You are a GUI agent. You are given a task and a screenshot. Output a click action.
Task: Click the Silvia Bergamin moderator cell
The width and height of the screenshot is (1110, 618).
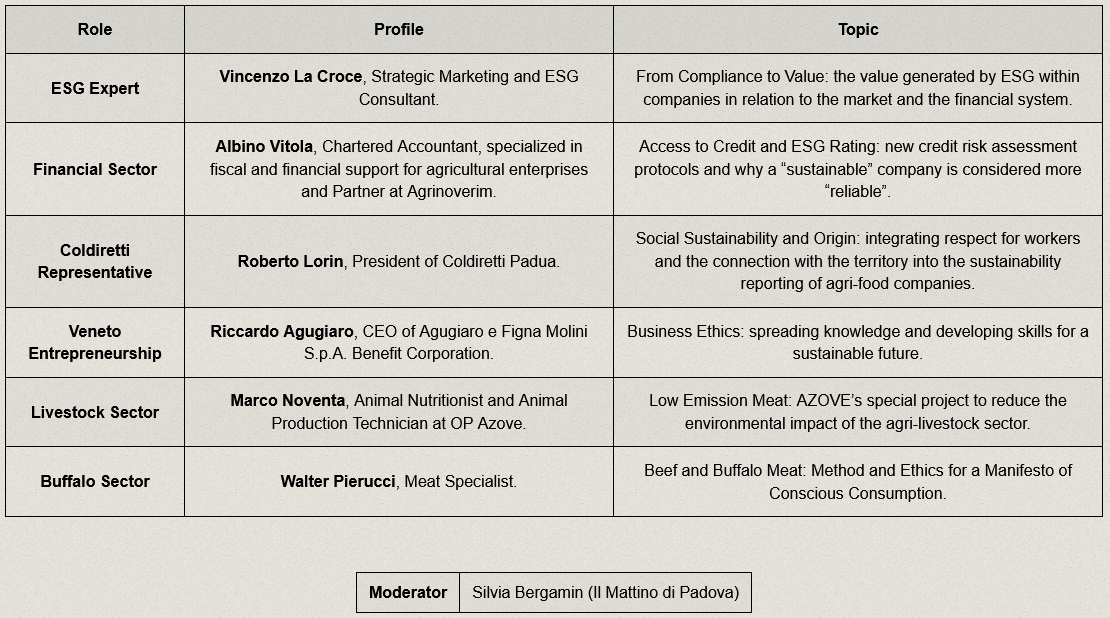[x=605, y=593]
